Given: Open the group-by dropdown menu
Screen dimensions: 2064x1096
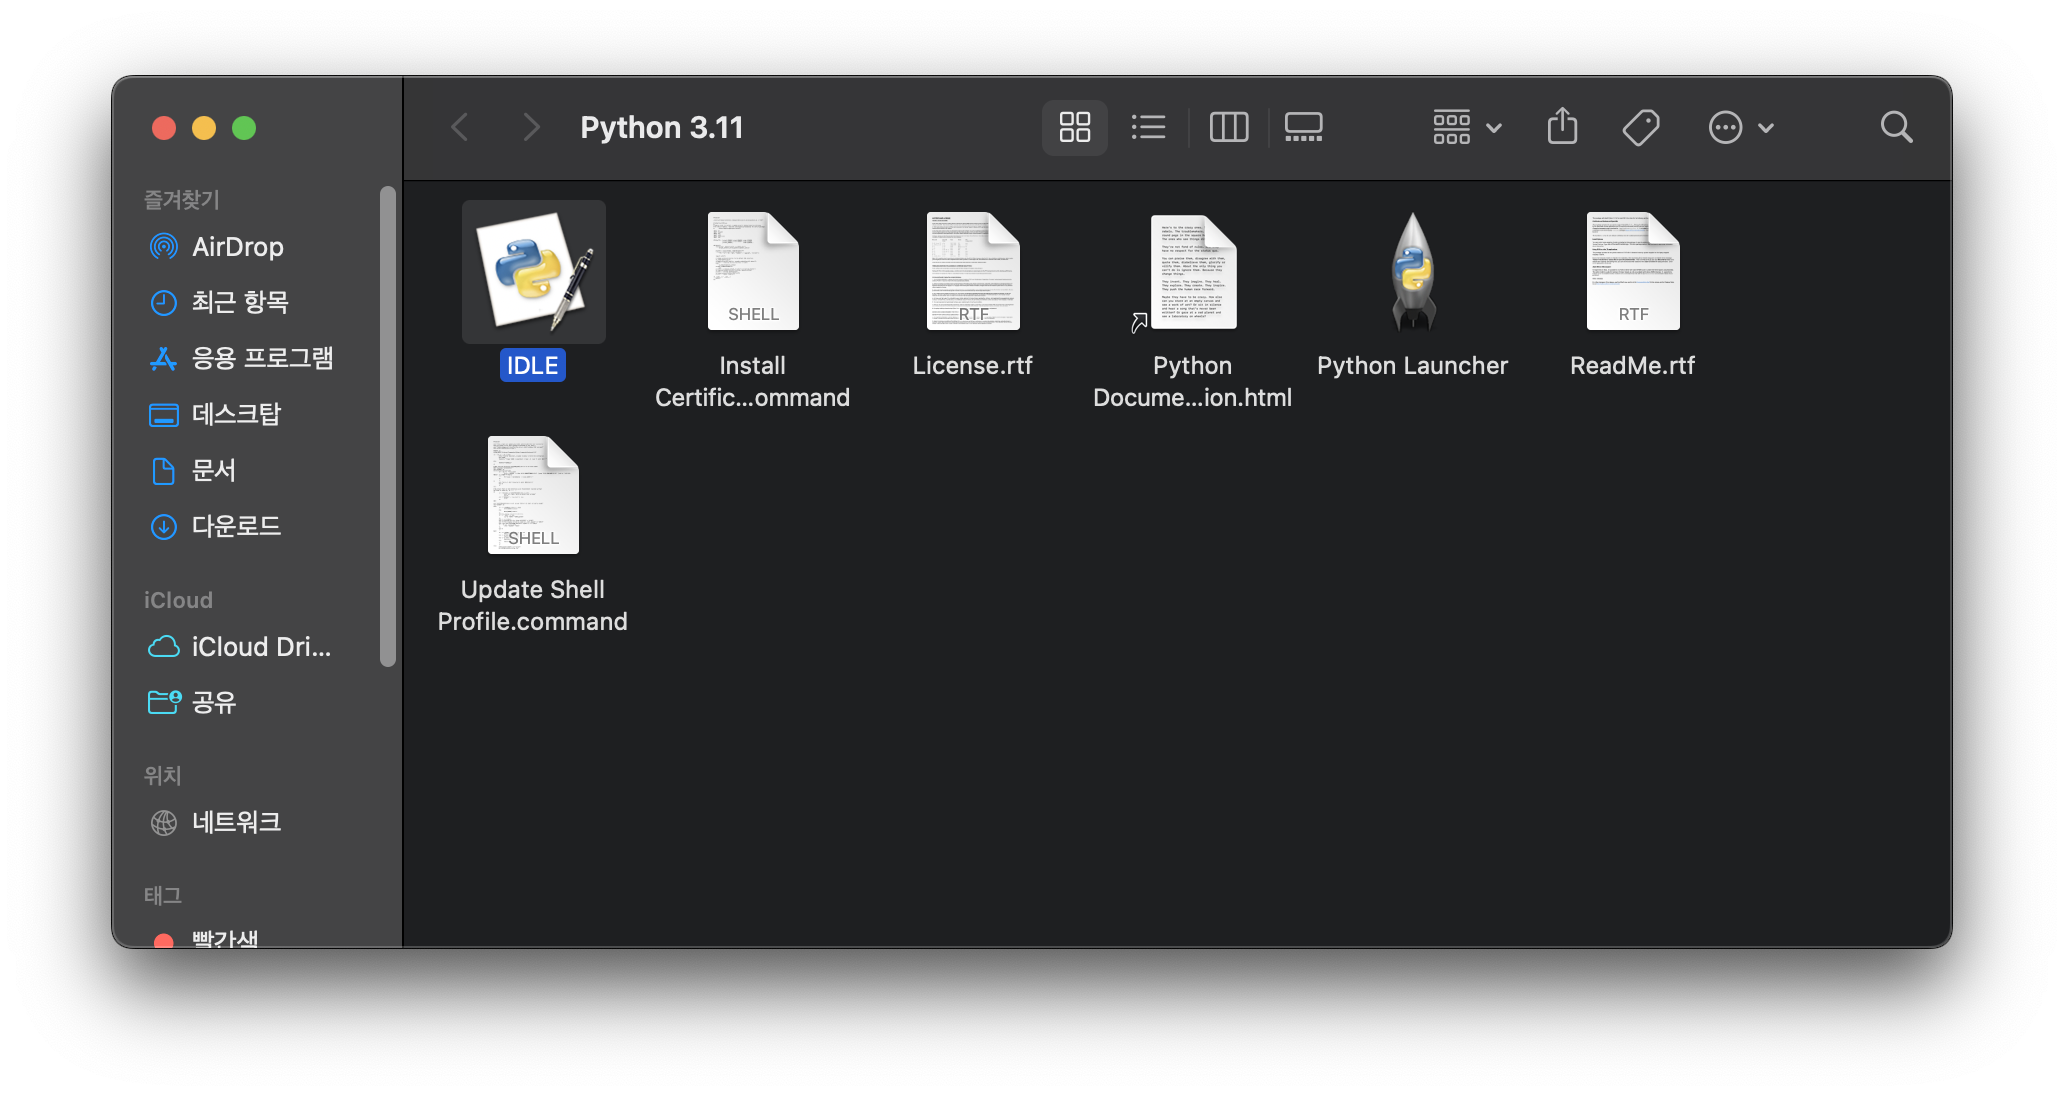Looking at the screenshot, I should (x=1467, y=127).
